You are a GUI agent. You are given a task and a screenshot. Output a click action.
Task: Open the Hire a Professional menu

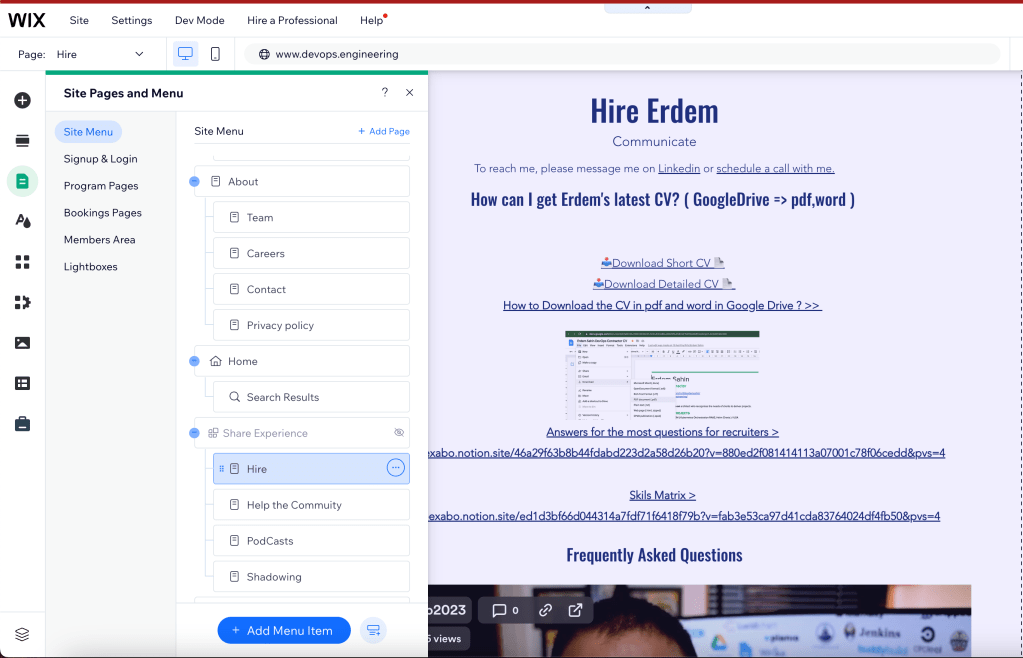pos(292,20)
